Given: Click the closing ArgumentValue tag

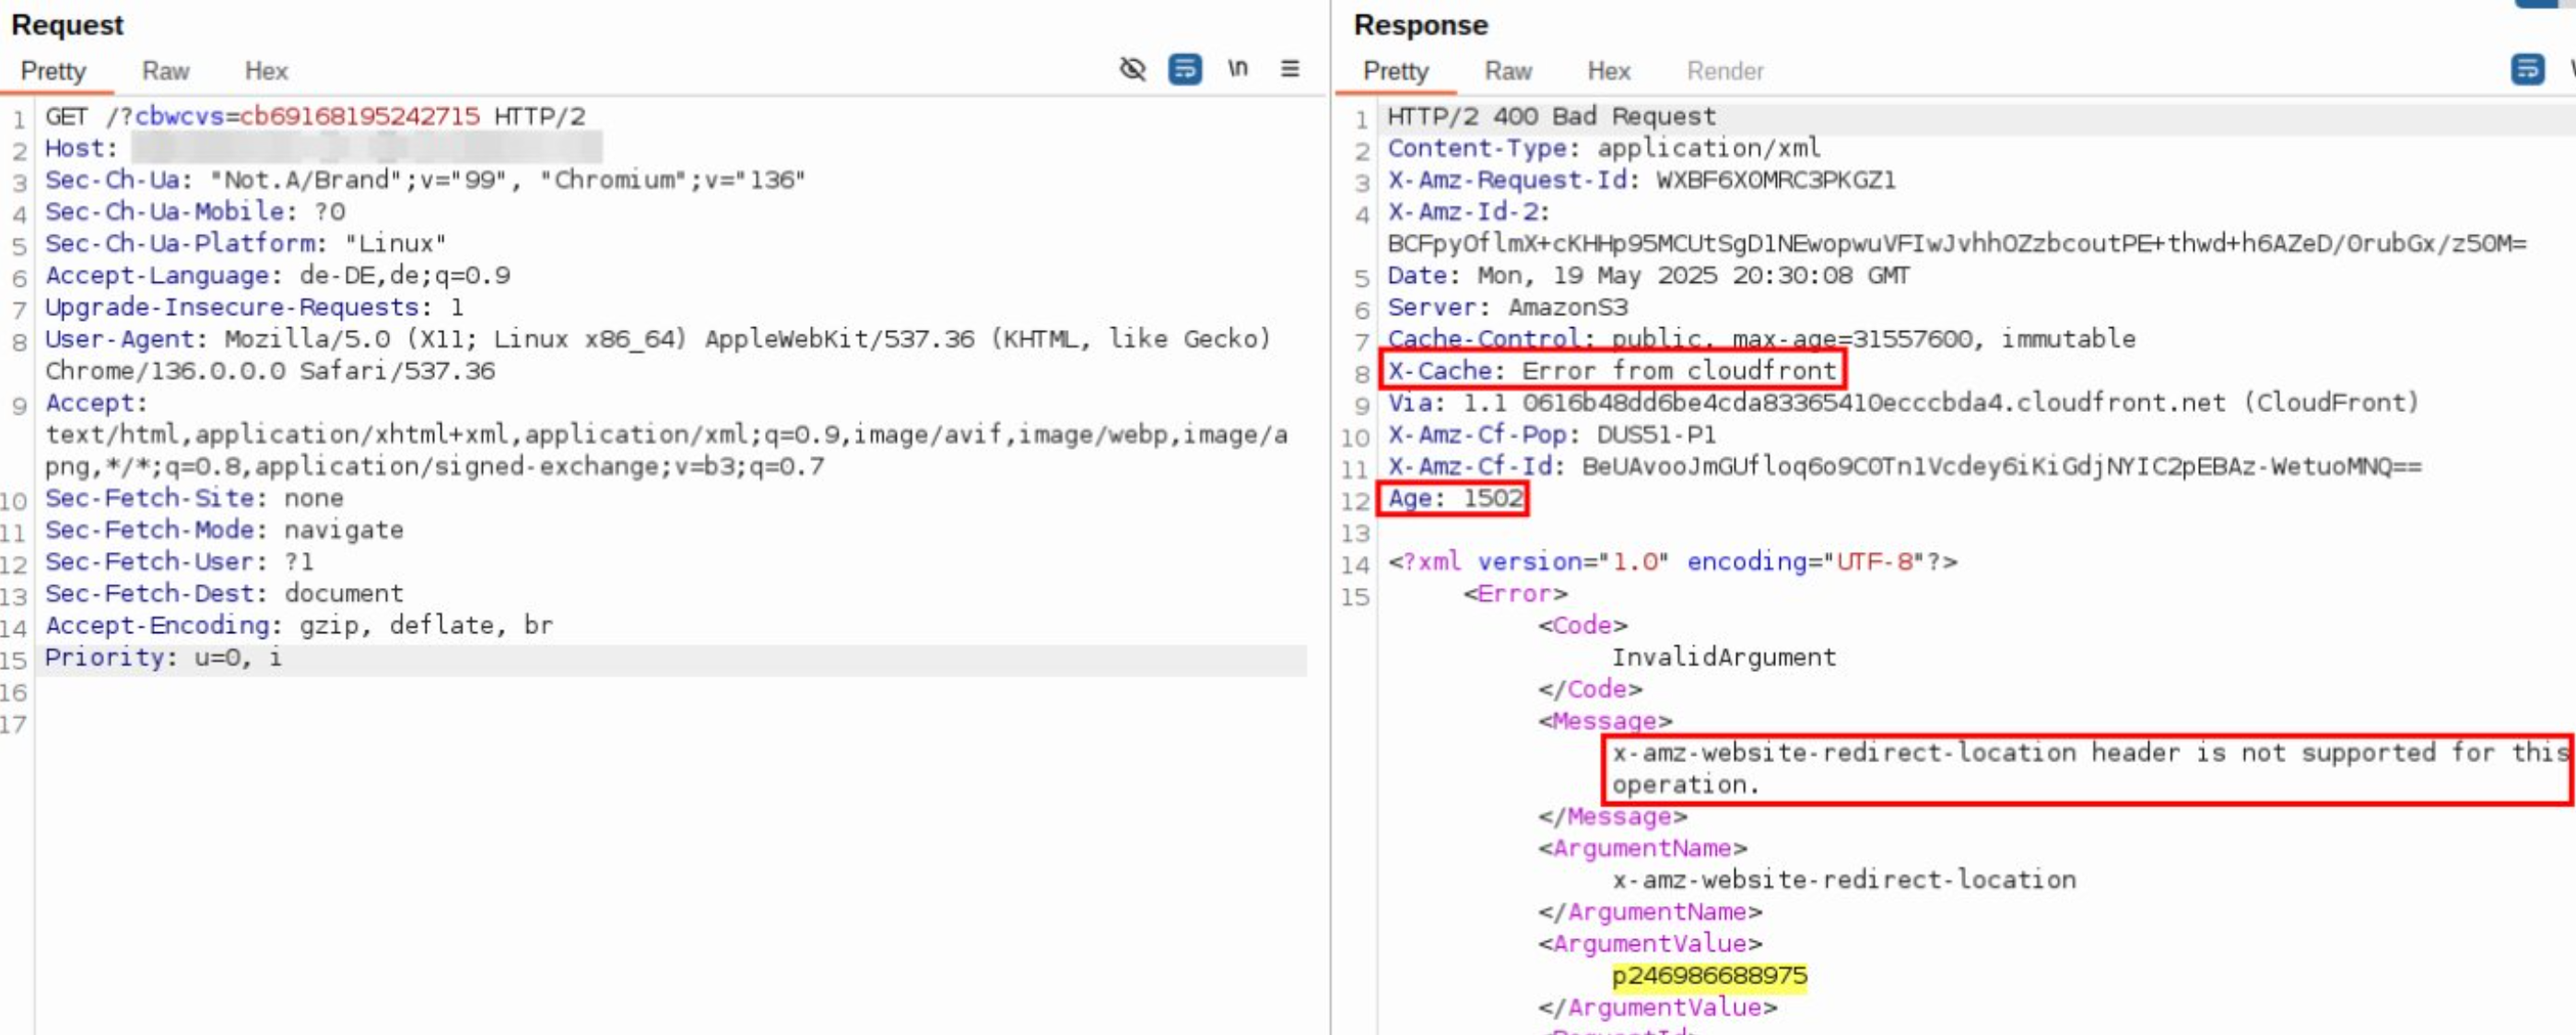Looking at the screenshot, I should [1657, 1008].
